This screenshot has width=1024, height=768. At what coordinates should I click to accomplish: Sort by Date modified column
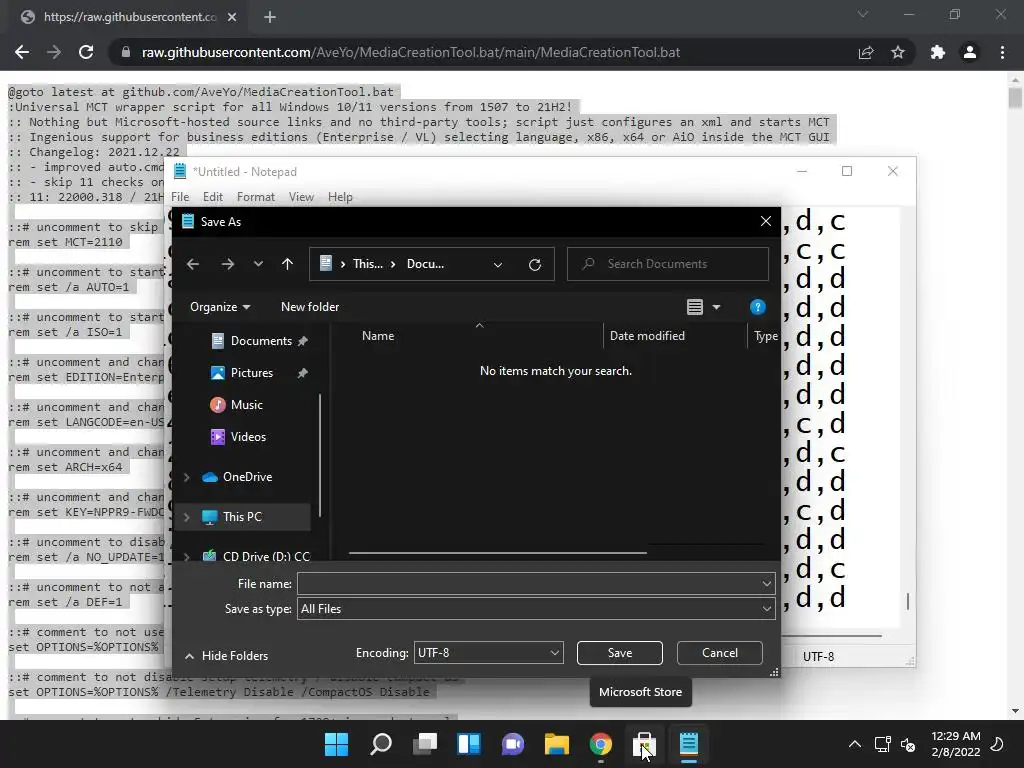coord(647,336)
